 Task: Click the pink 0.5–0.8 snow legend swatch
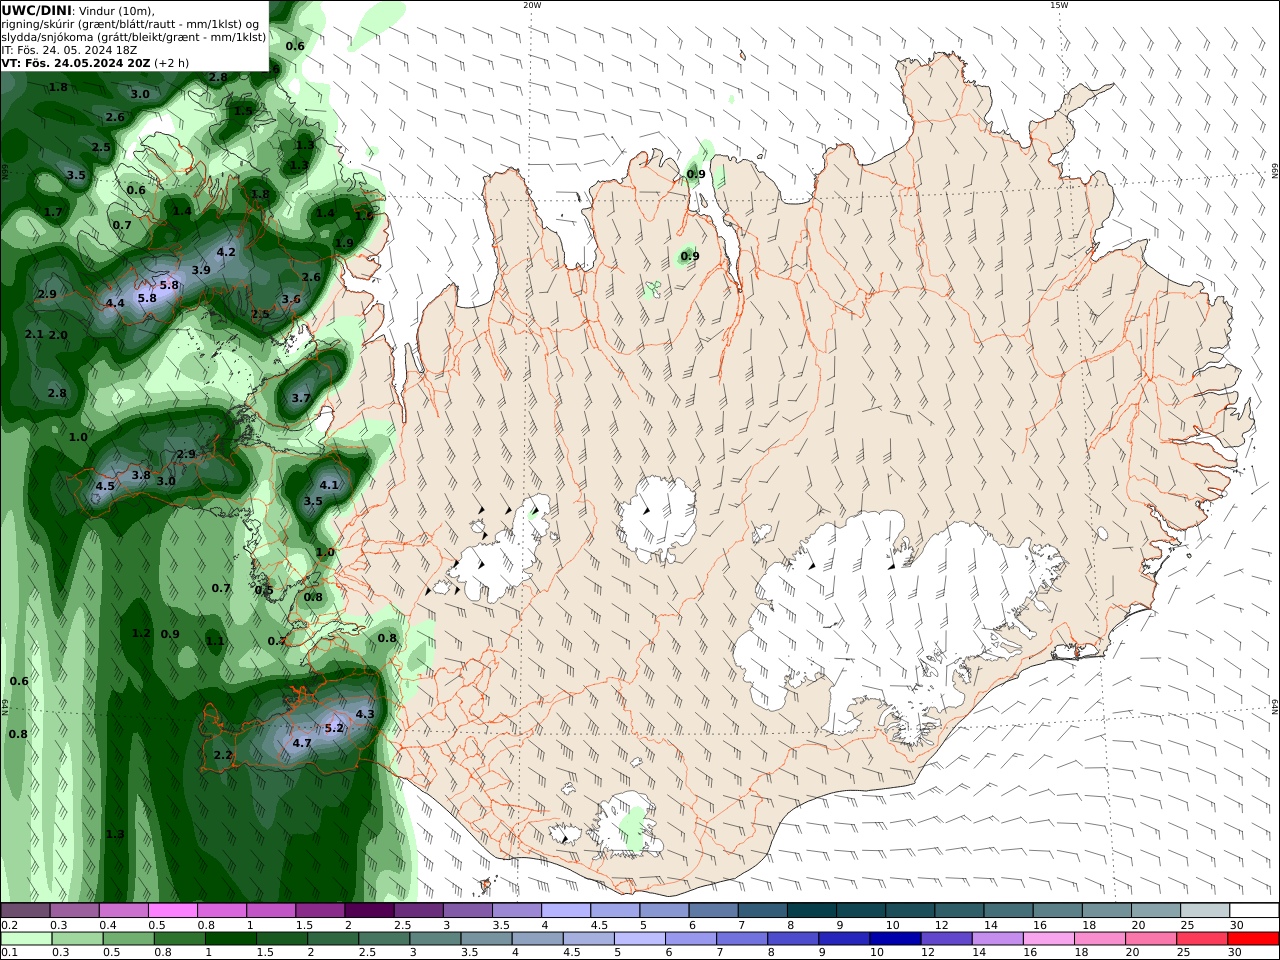(172, 910)
